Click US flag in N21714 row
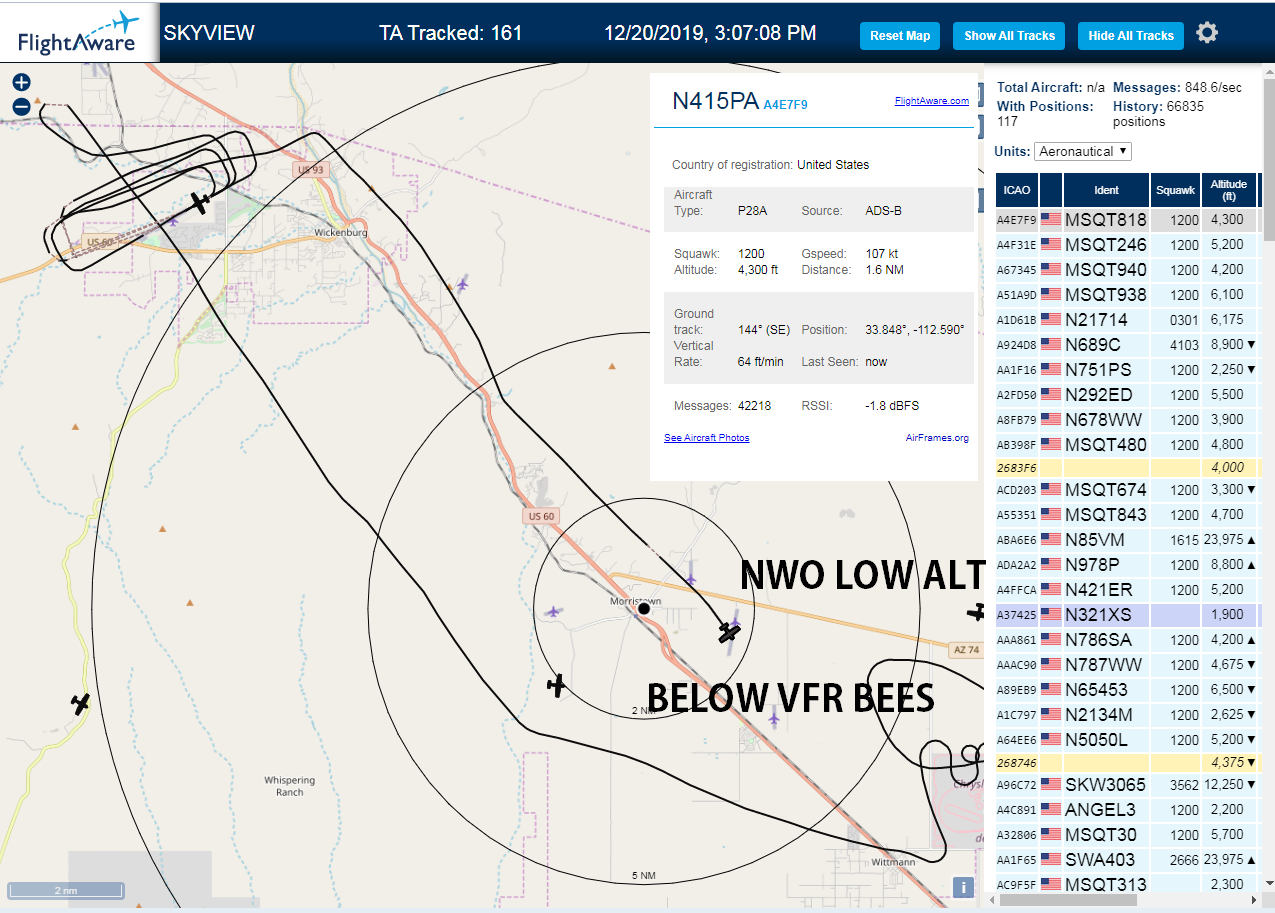The width and height of the screenshot is (1275, 913). [x=1051, y=319]
